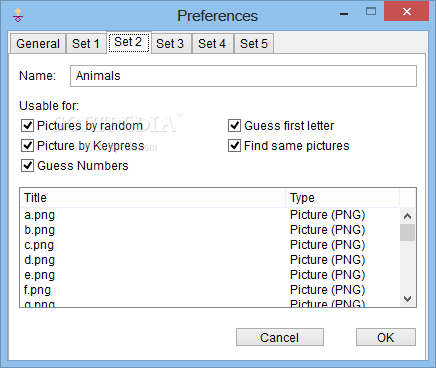Image resolution: width=436 pixels, height=368 pixels.
Task: Switch to the Set 3 tab
Action: coord(170,44)
